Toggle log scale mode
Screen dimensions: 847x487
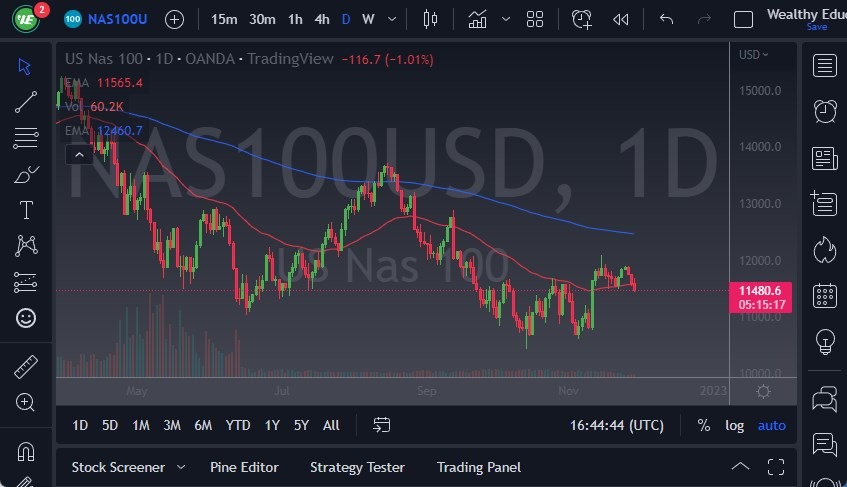pyautogui.click(x=734, y=425)
